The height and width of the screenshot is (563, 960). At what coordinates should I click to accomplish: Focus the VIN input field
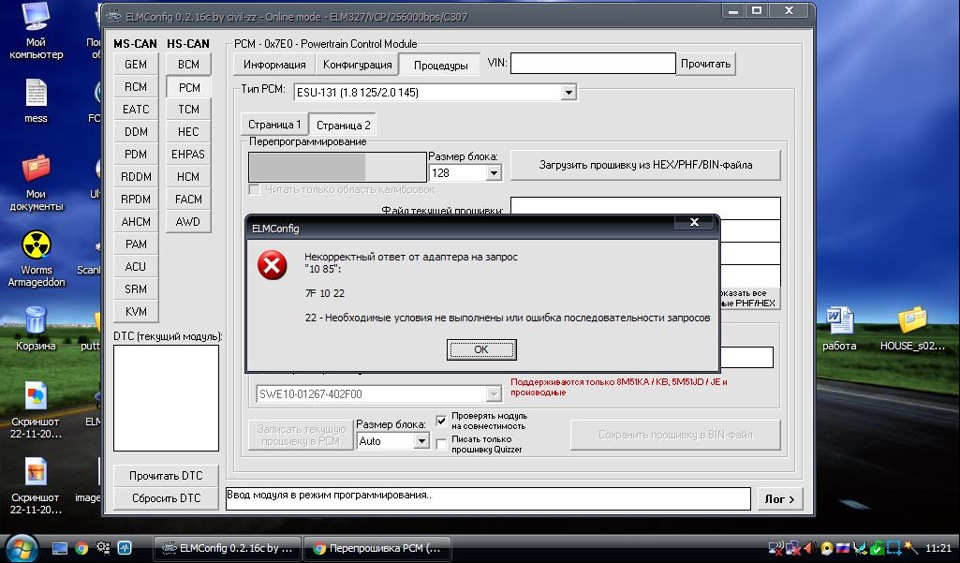pos(593,63)
